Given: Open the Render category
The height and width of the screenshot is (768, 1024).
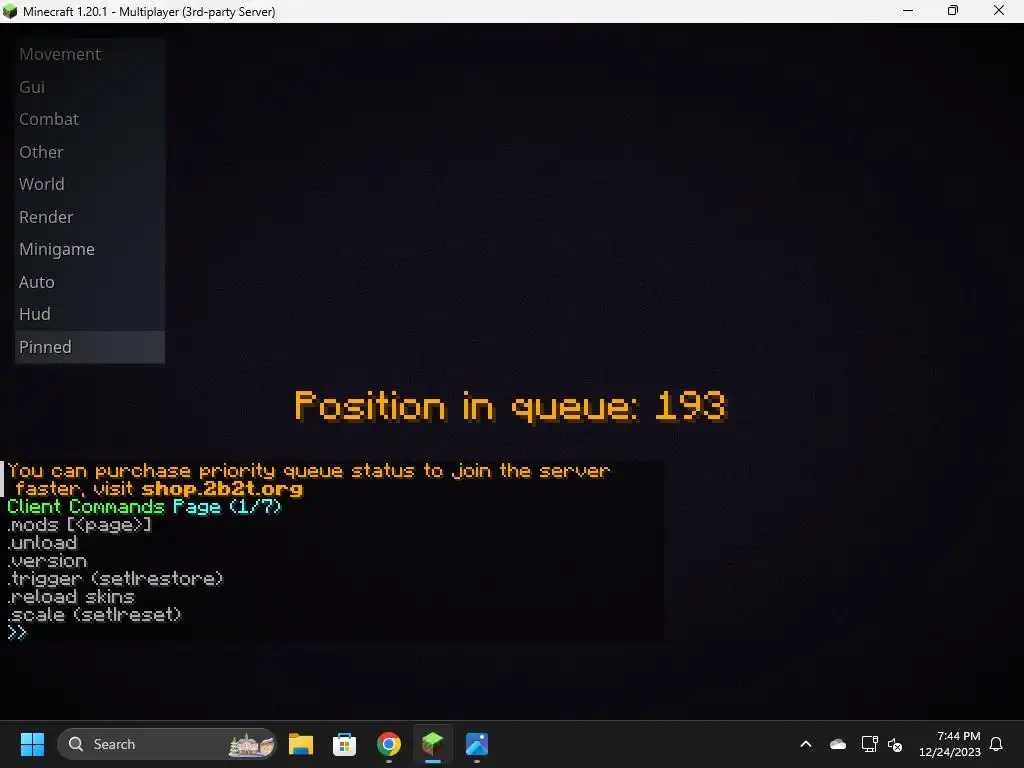Looking at the screenshot, I should coord(89,217).
